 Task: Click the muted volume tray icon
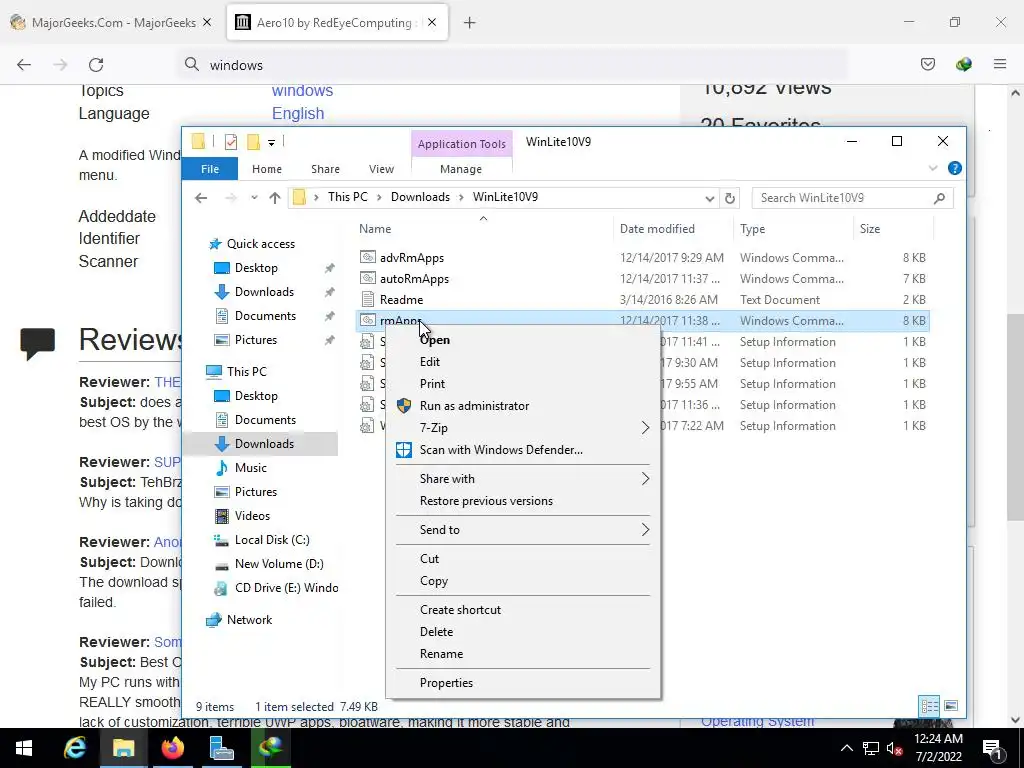click(894, 748)
